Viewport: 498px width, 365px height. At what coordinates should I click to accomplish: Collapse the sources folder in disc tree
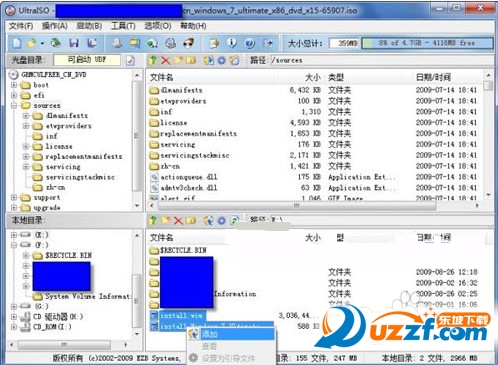click(14, 106)
